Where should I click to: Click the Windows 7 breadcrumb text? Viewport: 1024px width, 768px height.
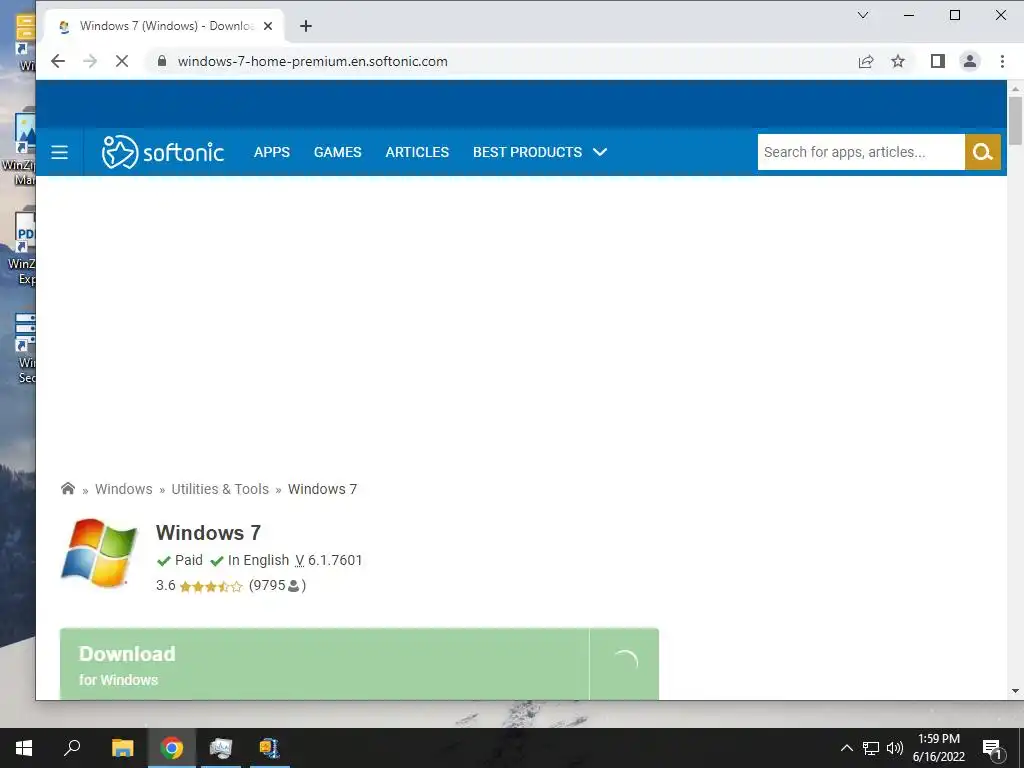click(323, 489)
